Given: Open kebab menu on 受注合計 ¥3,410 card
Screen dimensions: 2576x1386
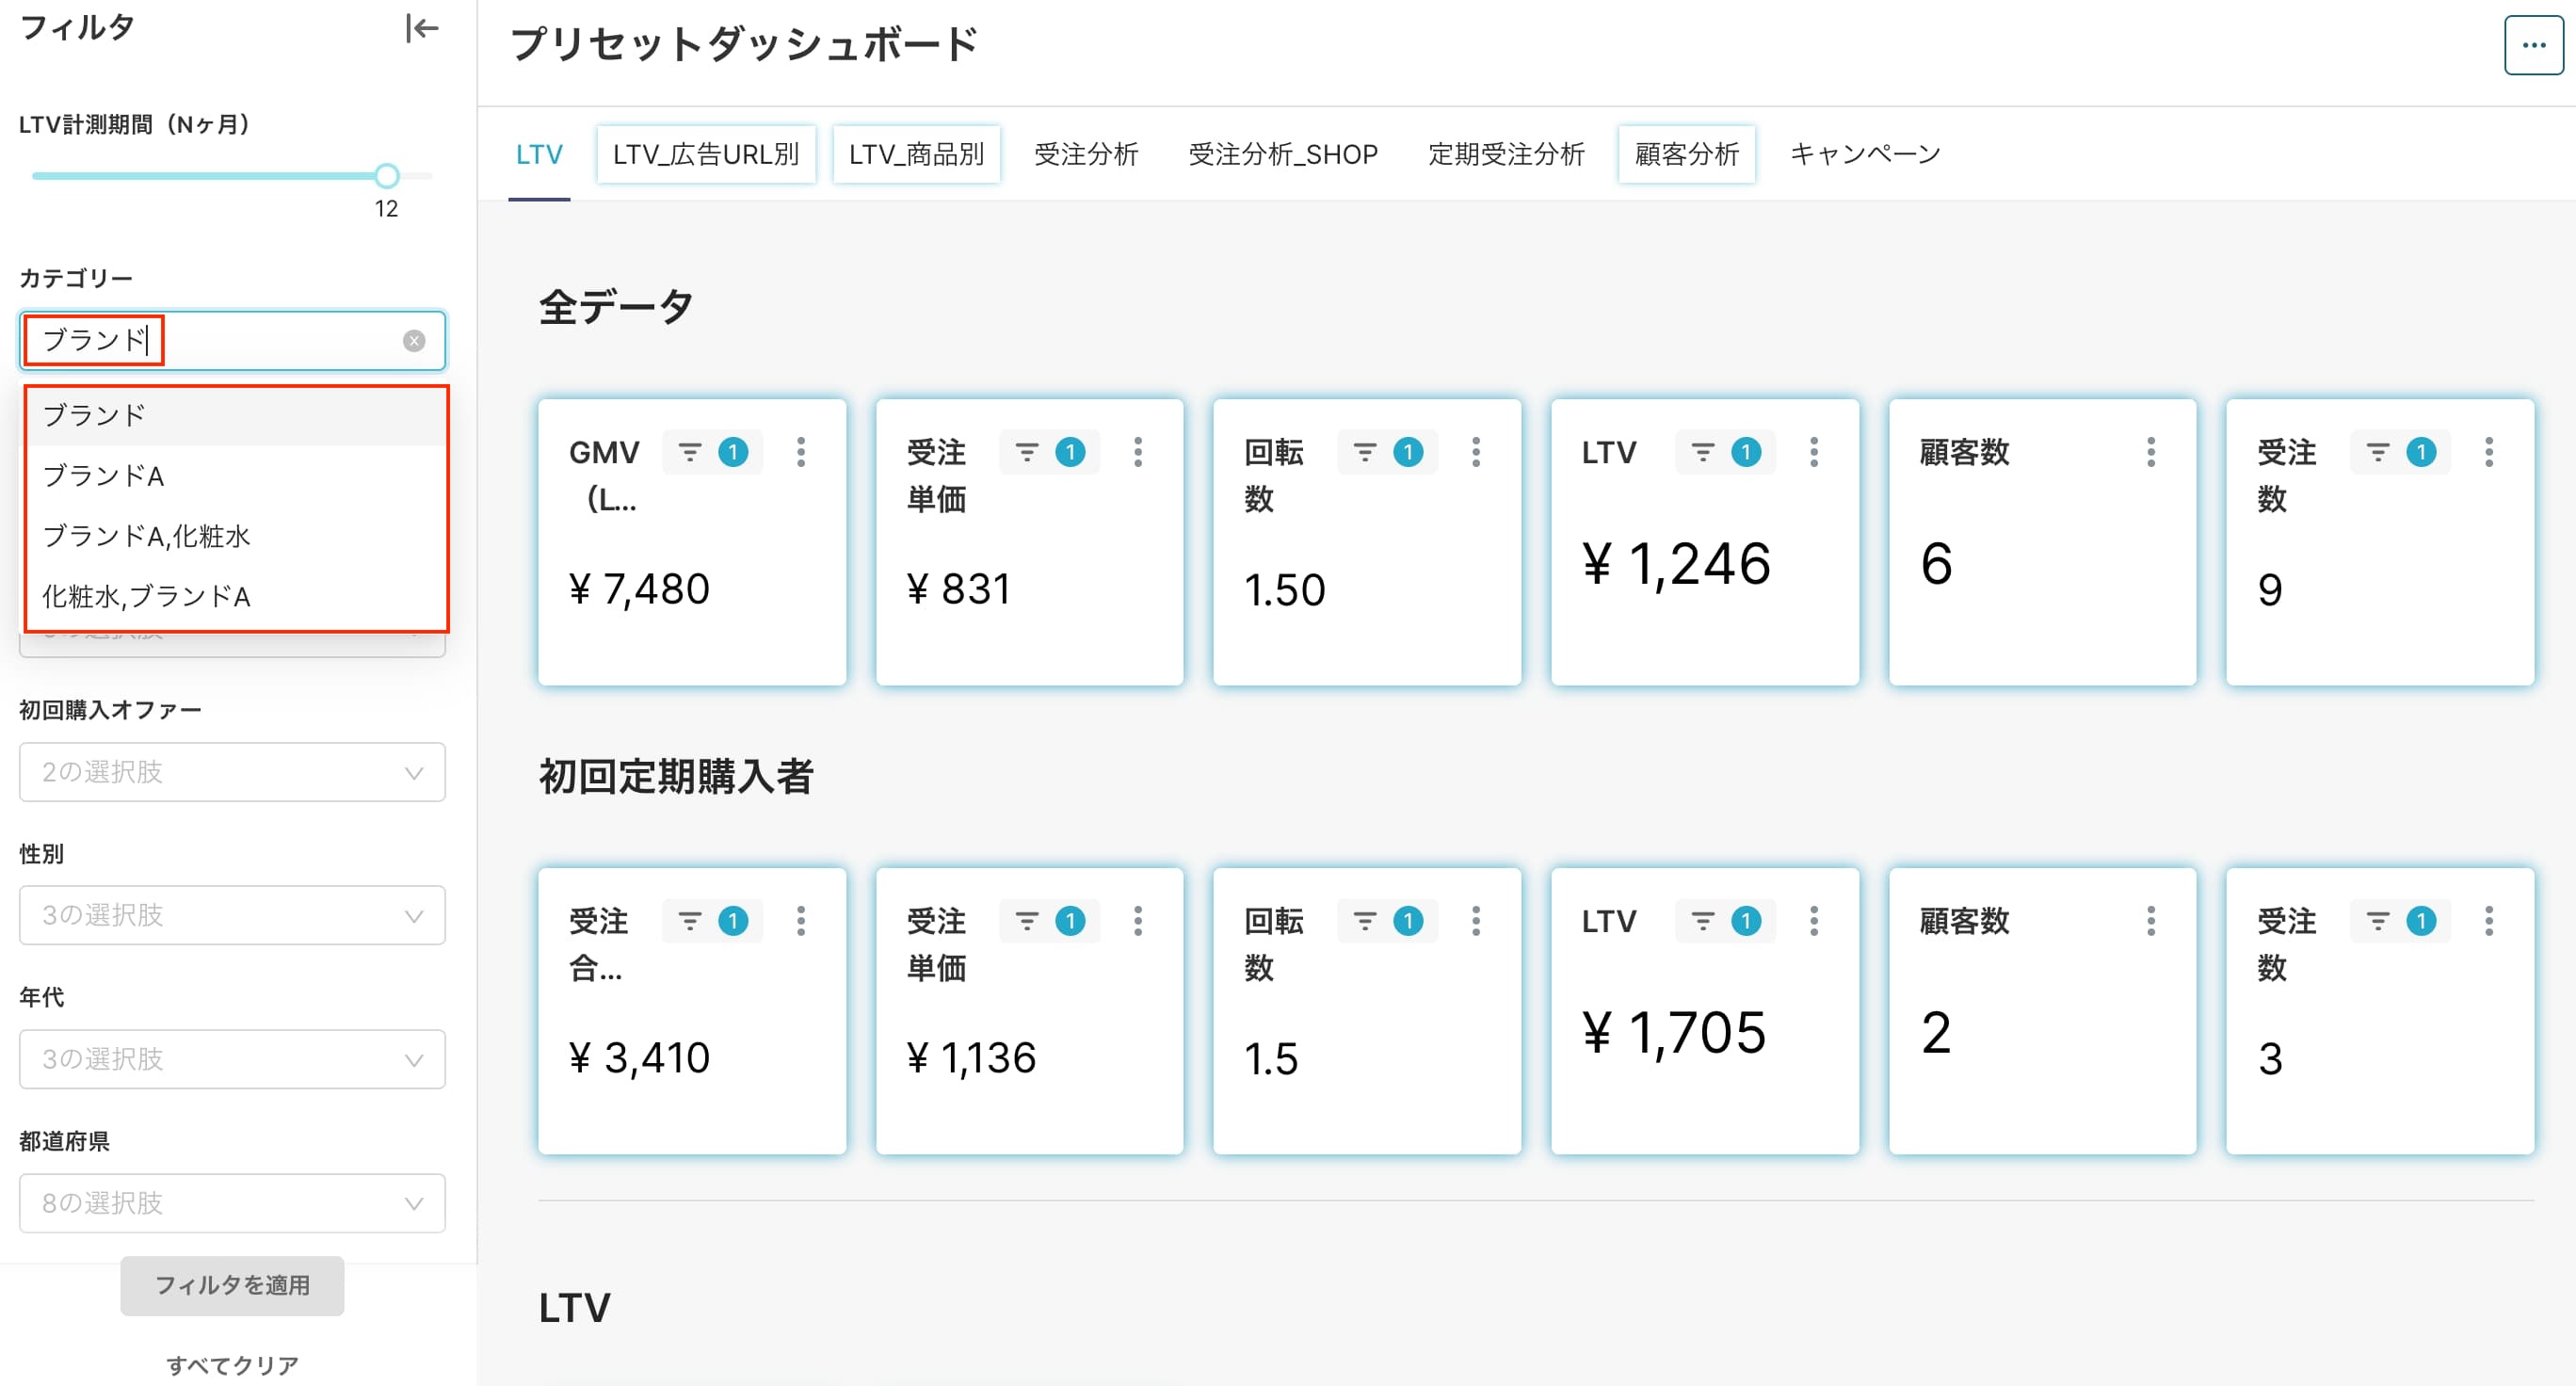Looking at the screenshot, I should (x=801, y=921).
